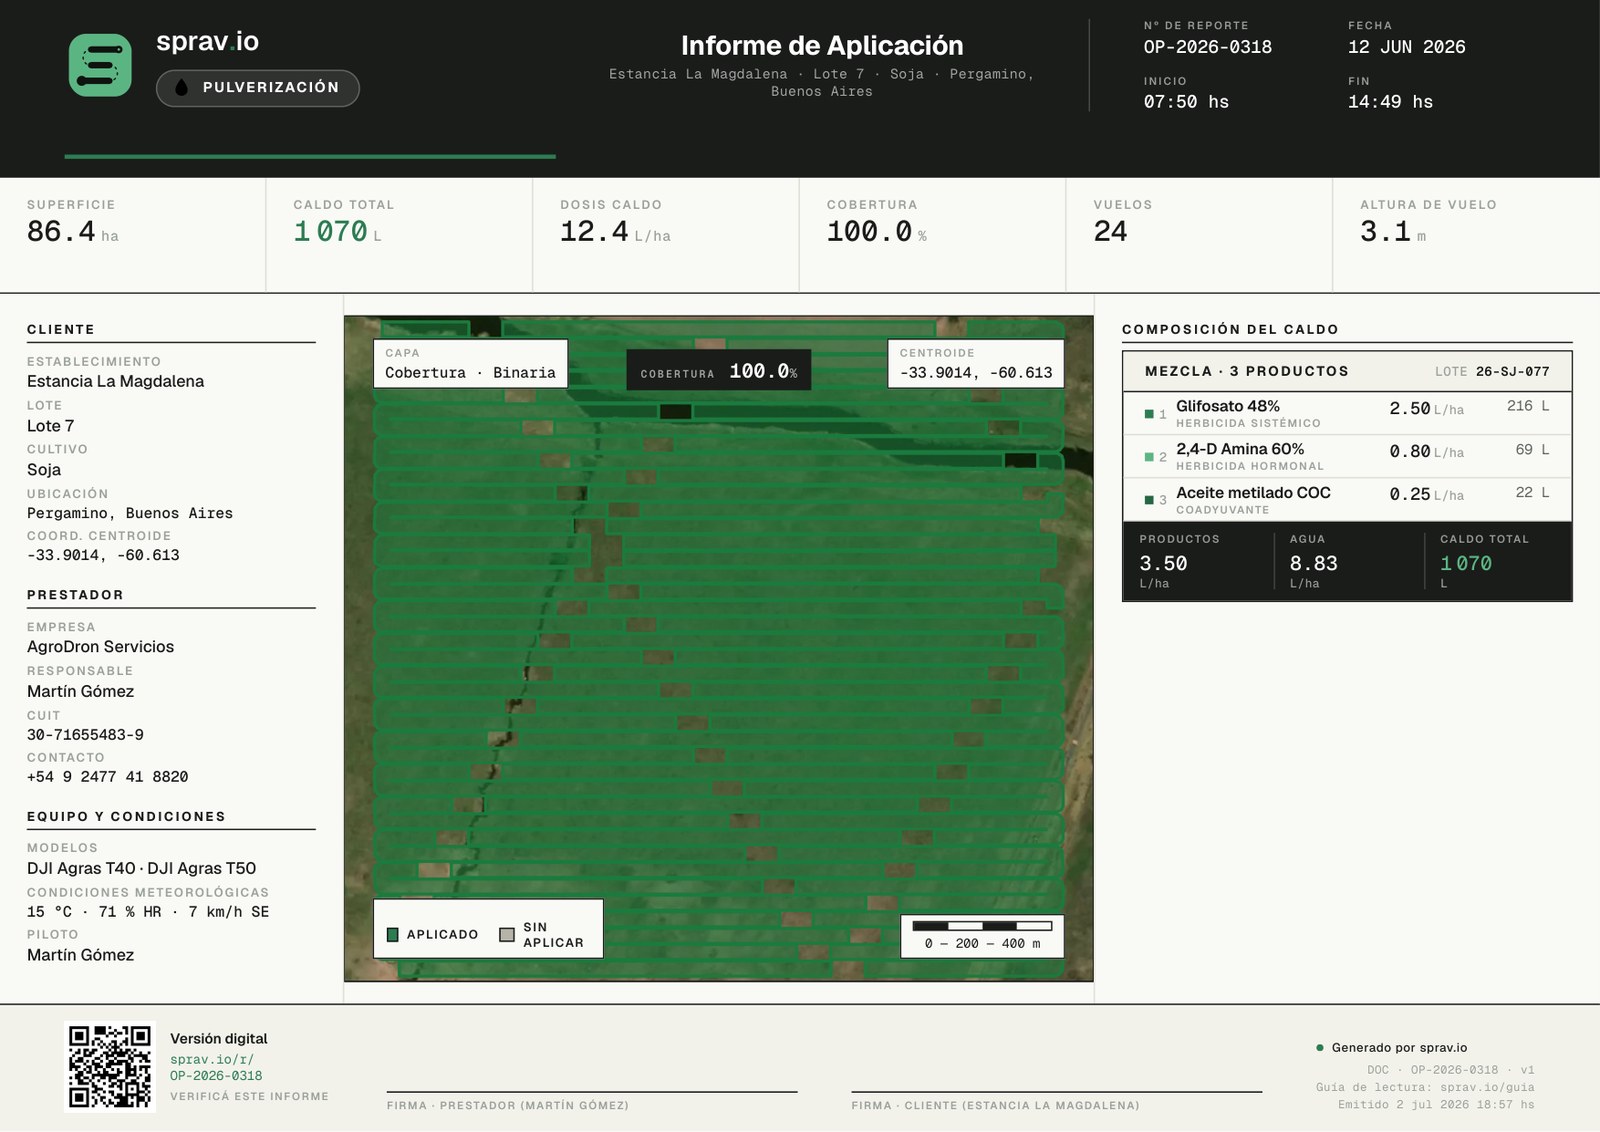The height and width of the screenshot is (1132, 1600).
Task: Click the Sin Aplicar legend swatch
Action: [507, 935]
